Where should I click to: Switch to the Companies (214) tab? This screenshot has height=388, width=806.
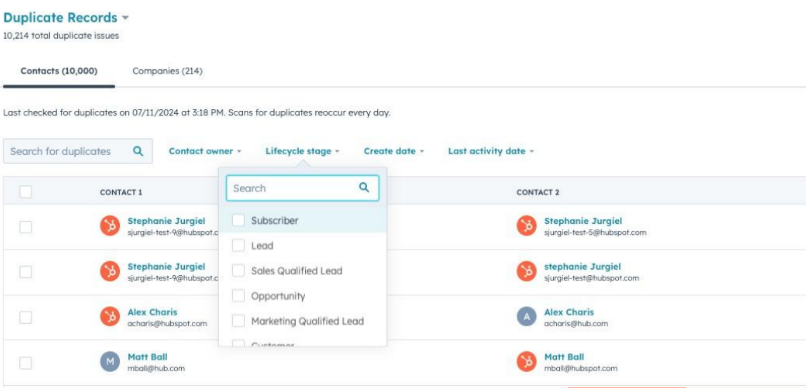coord(168,71)
